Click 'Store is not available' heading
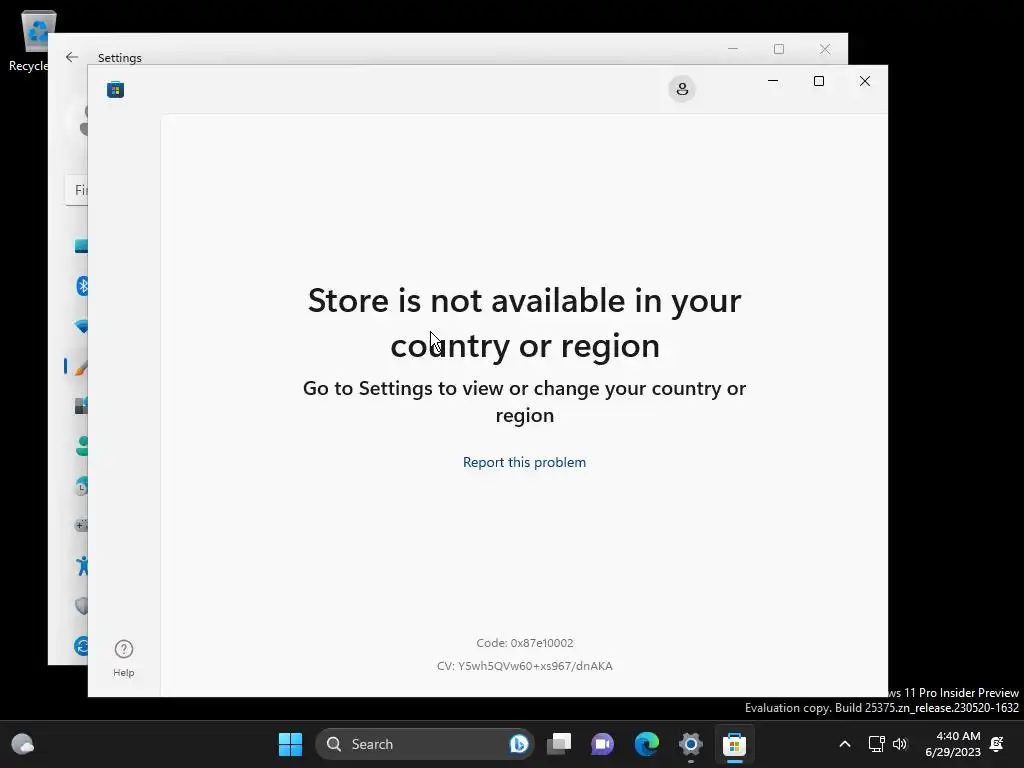The height and width of the screenshot is (768, 1024). pos(524,323)
